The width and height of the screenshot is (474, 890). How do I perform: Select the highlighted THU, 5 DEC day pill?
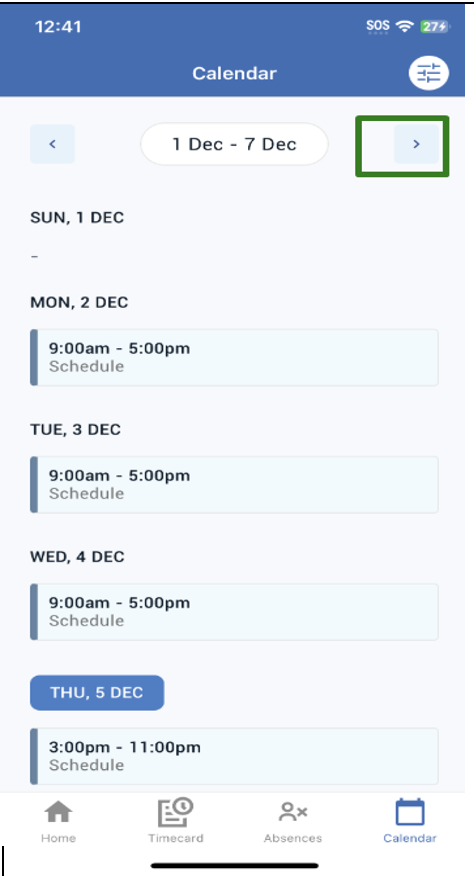(x=97, y=692)
